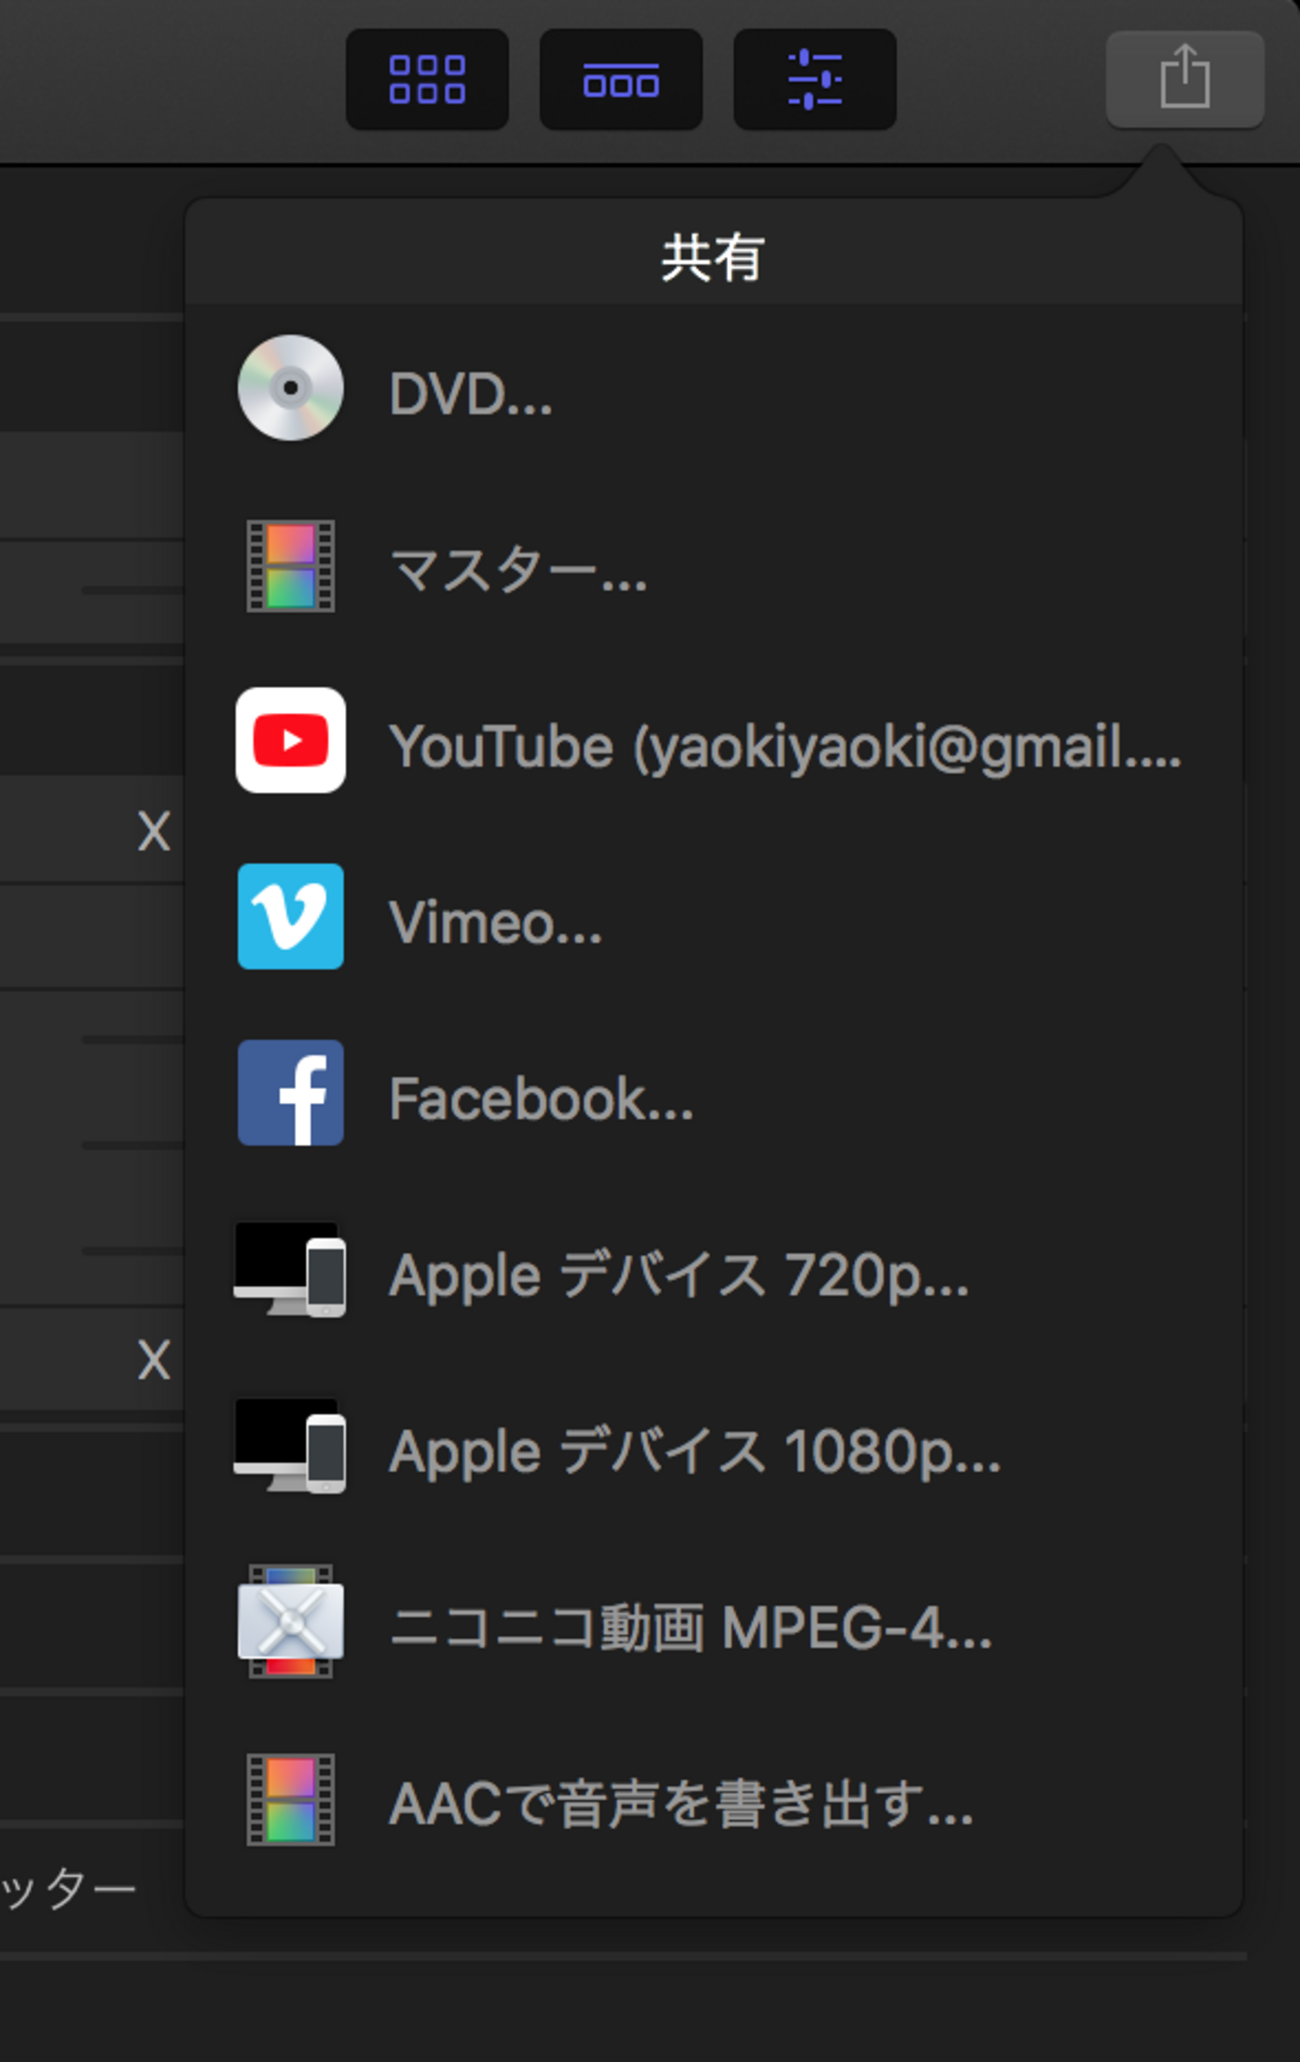Select マスター... export option
Viewport: 1300px width, 2062px height.
tap(714, 568)
